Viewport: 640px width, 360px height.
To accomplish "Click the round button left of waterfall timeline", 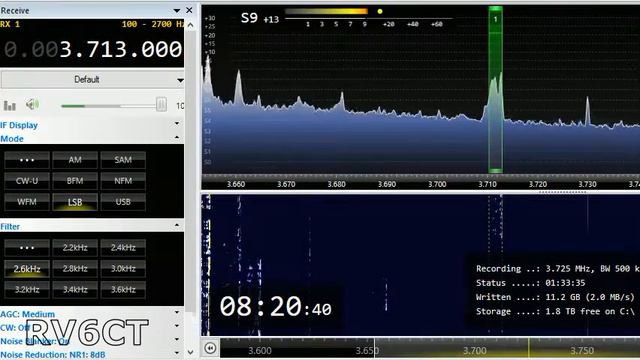I will point(210,348).
